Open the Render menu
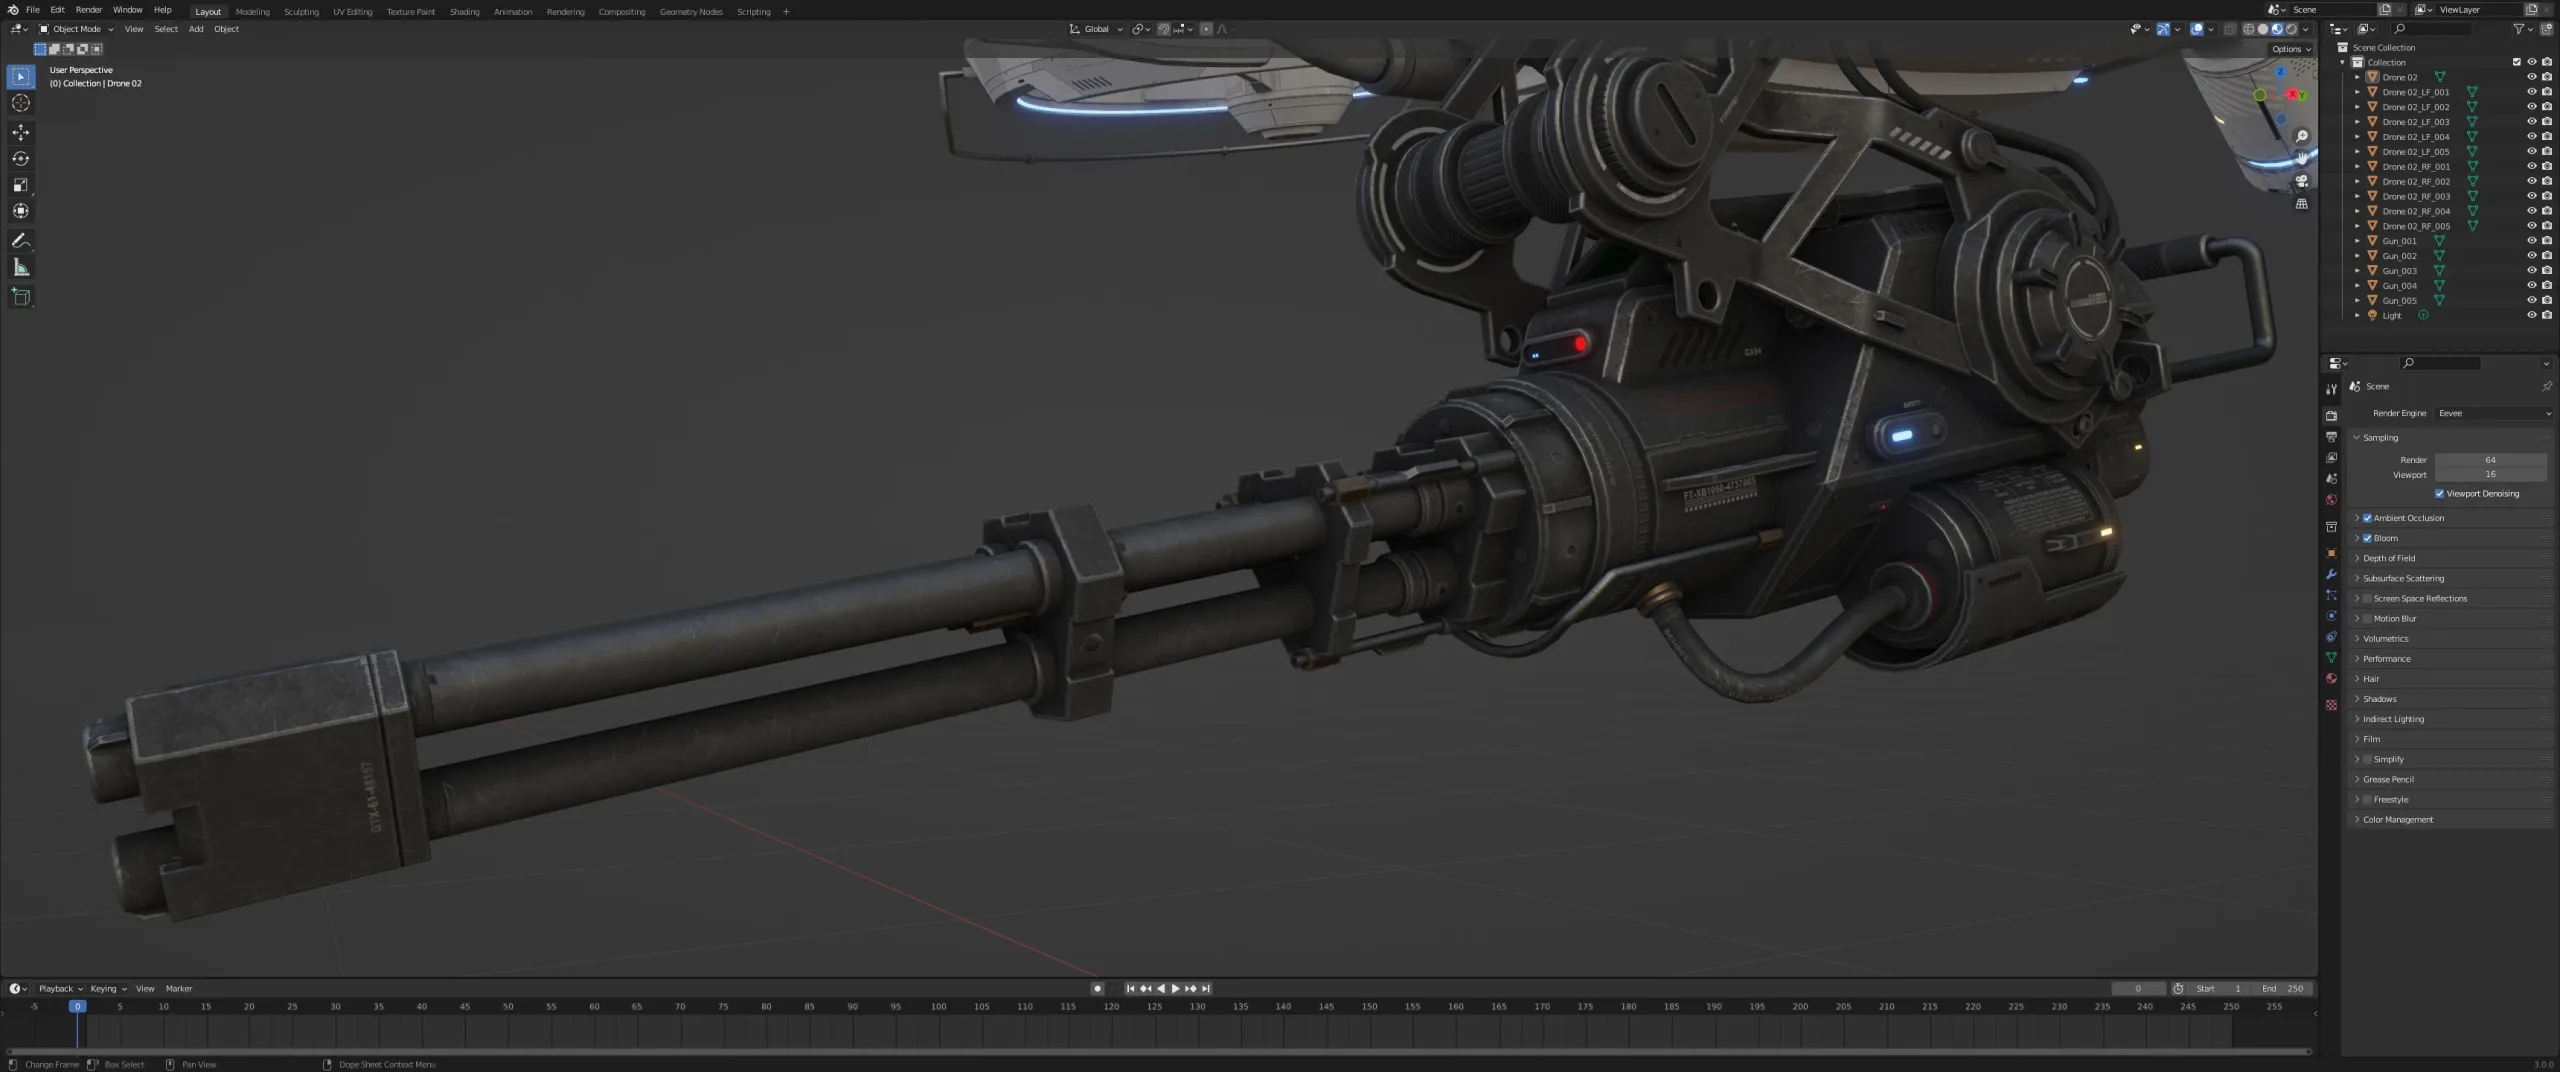This screenshot has height=1072, width=2560. click(89, 9)
